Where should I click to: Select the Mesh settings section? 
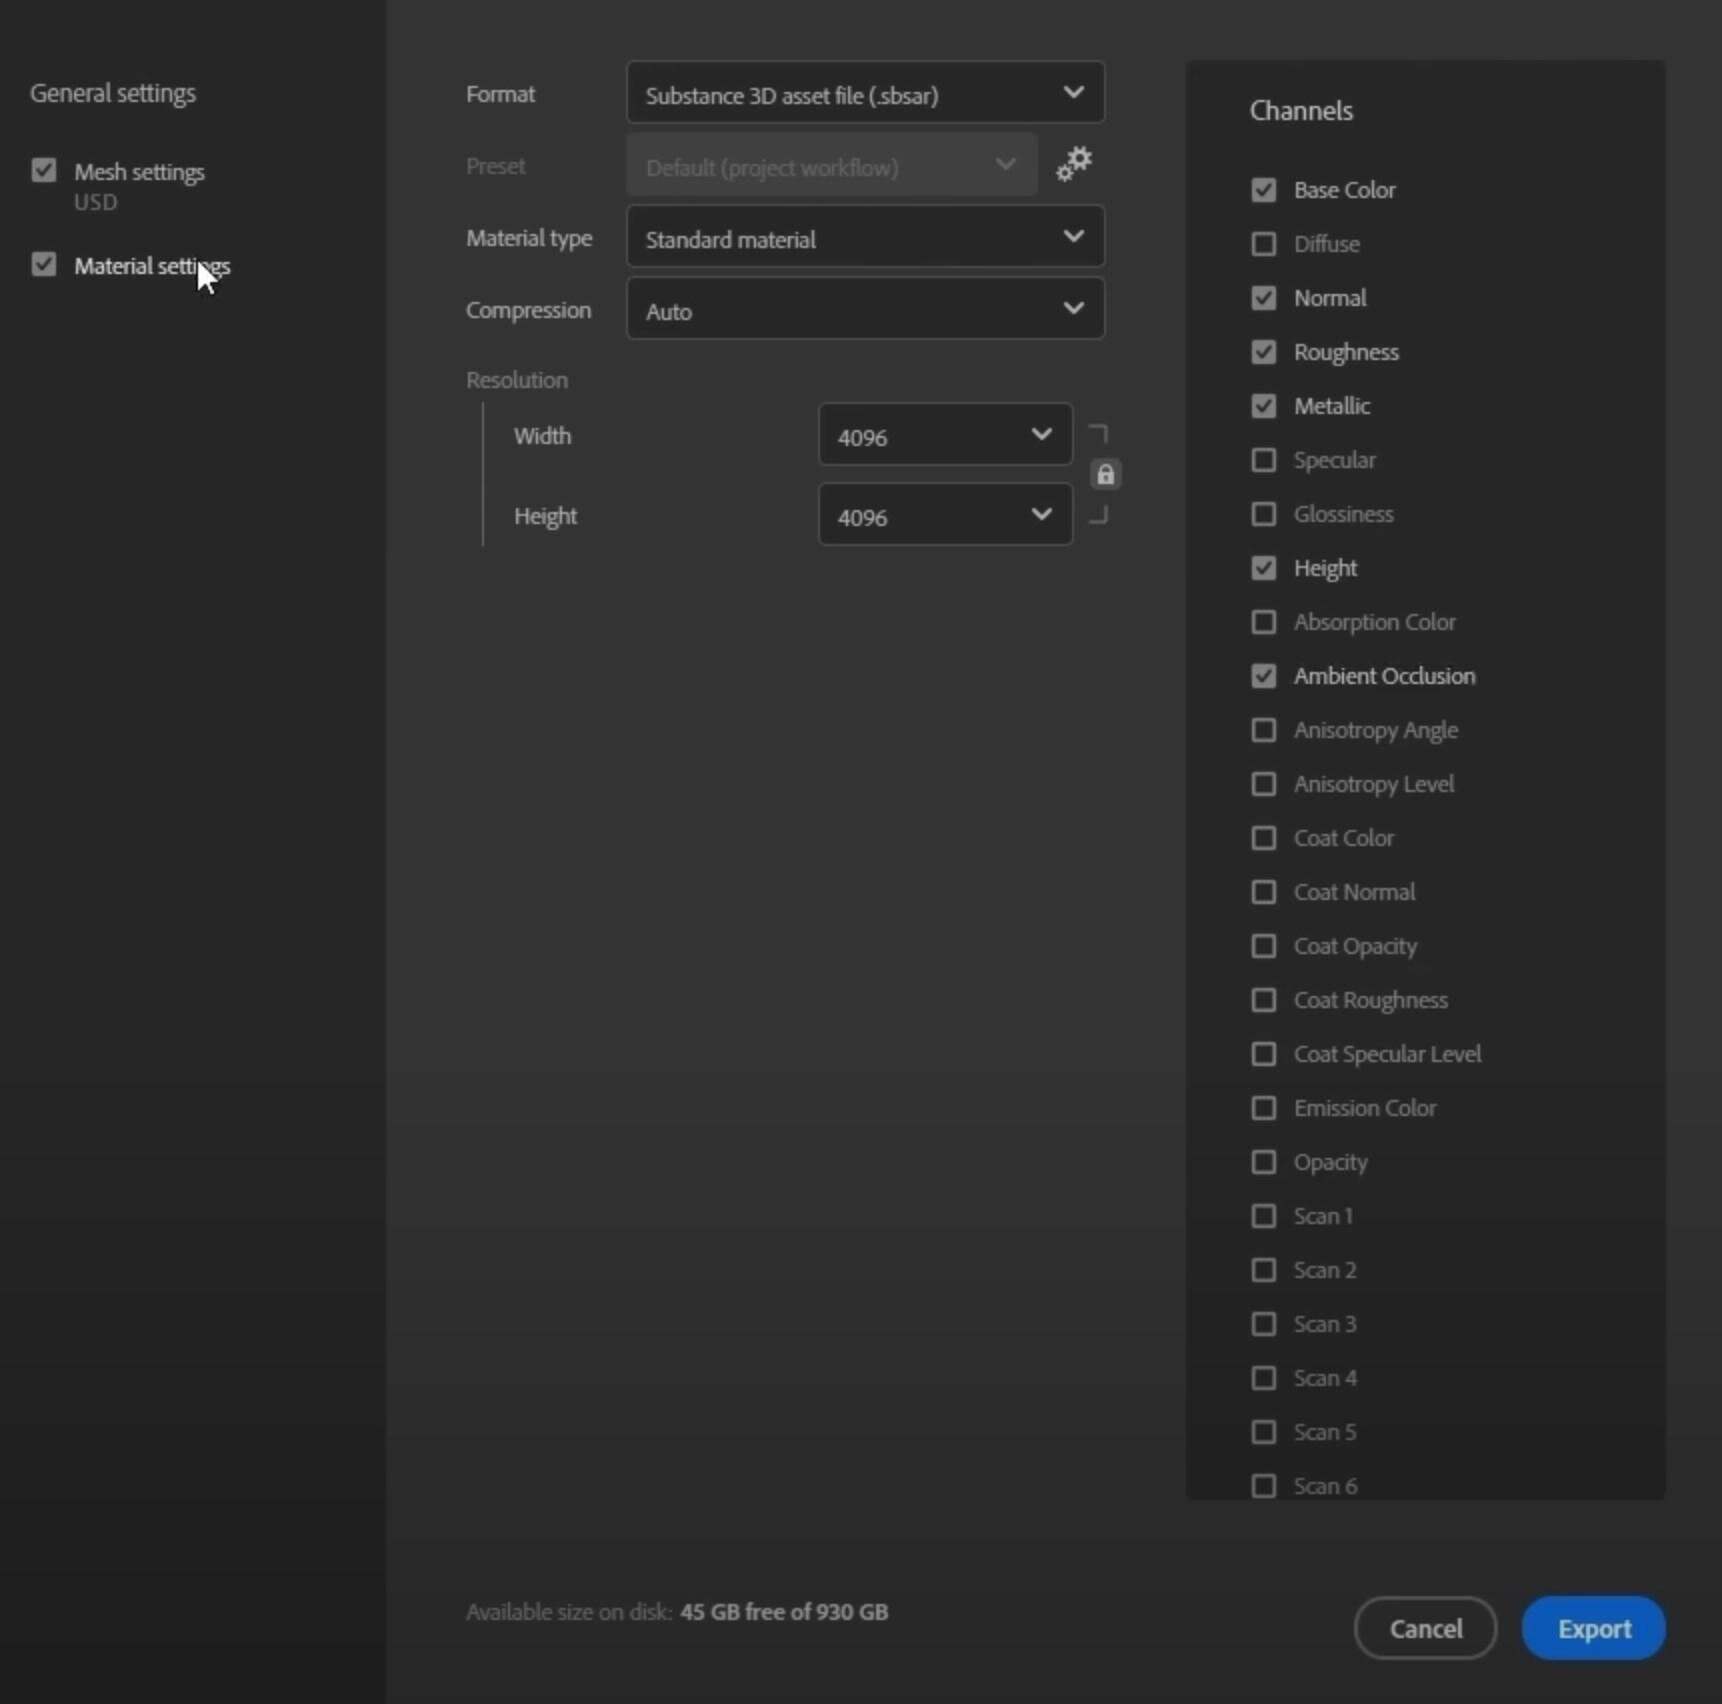[139, 172]
